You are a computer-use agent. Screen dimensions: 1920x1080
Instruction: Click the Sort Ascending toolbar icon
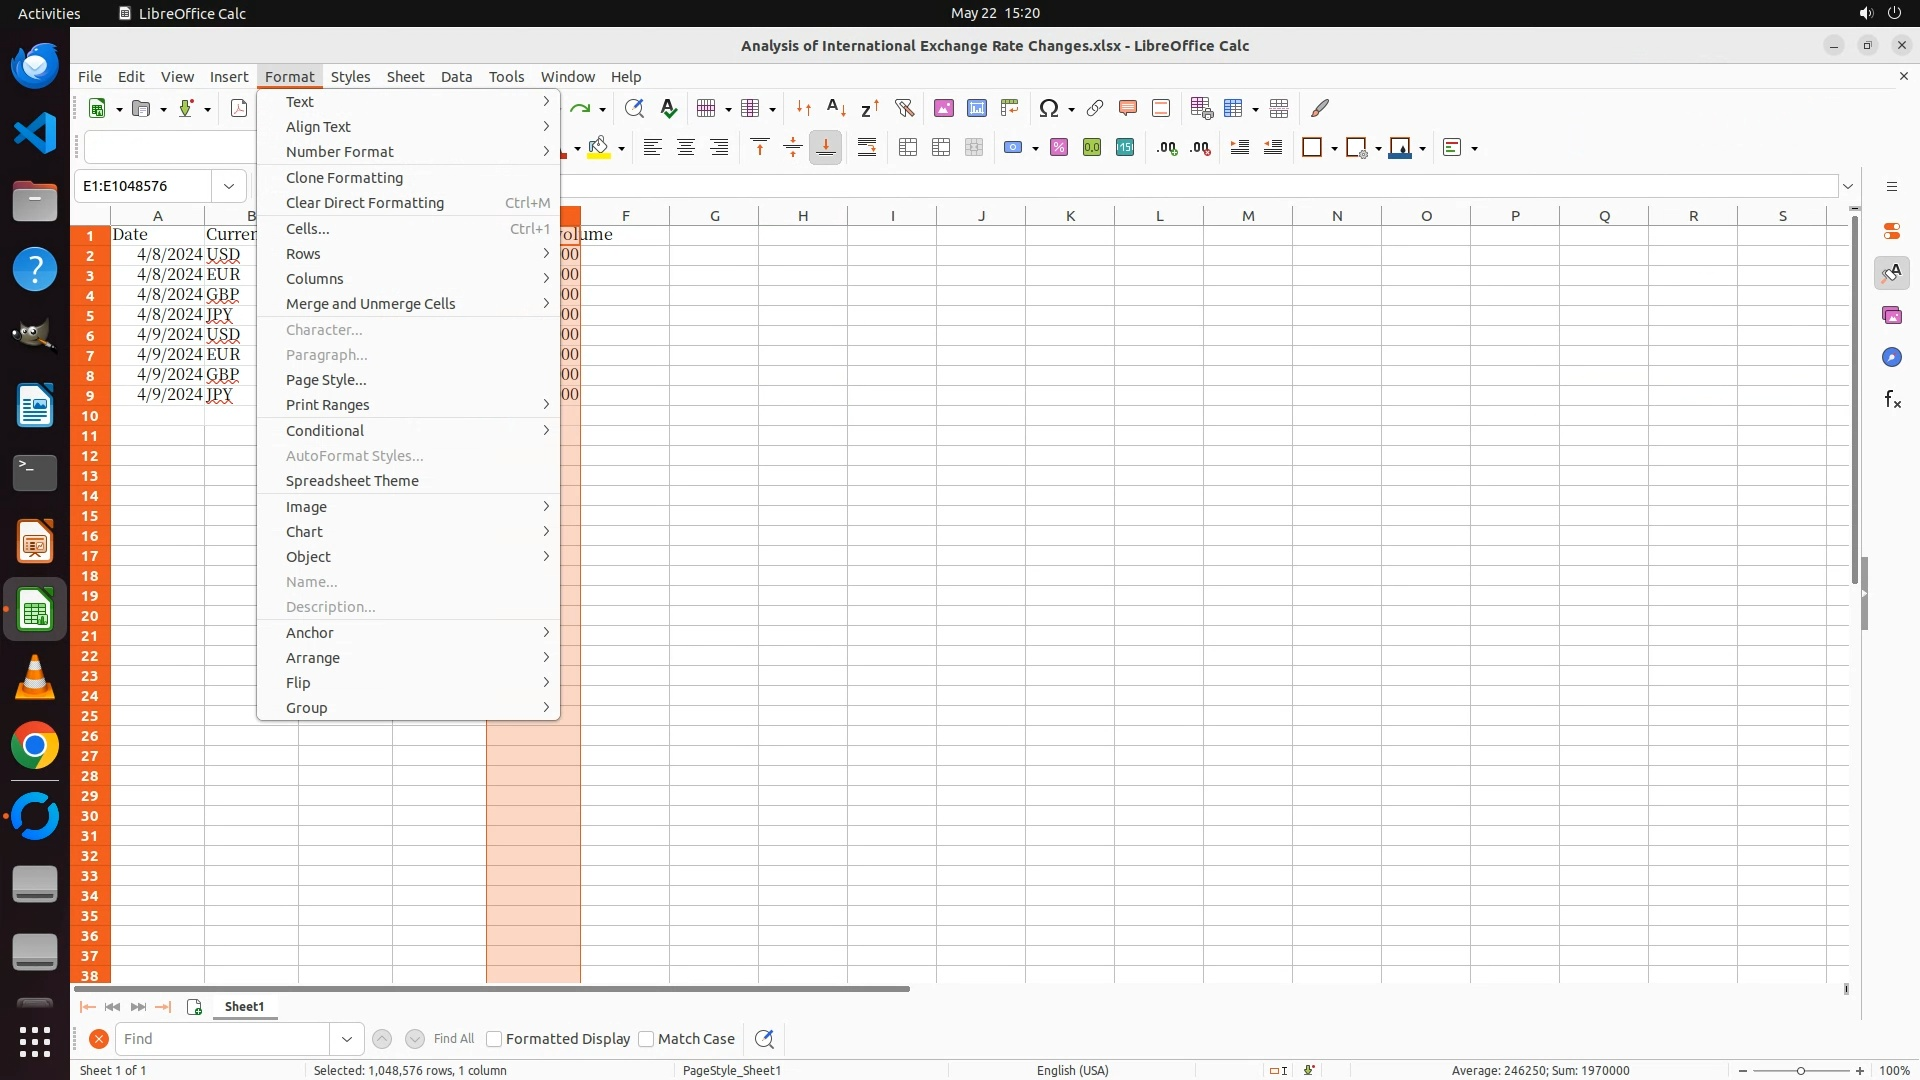pos(837,108)
